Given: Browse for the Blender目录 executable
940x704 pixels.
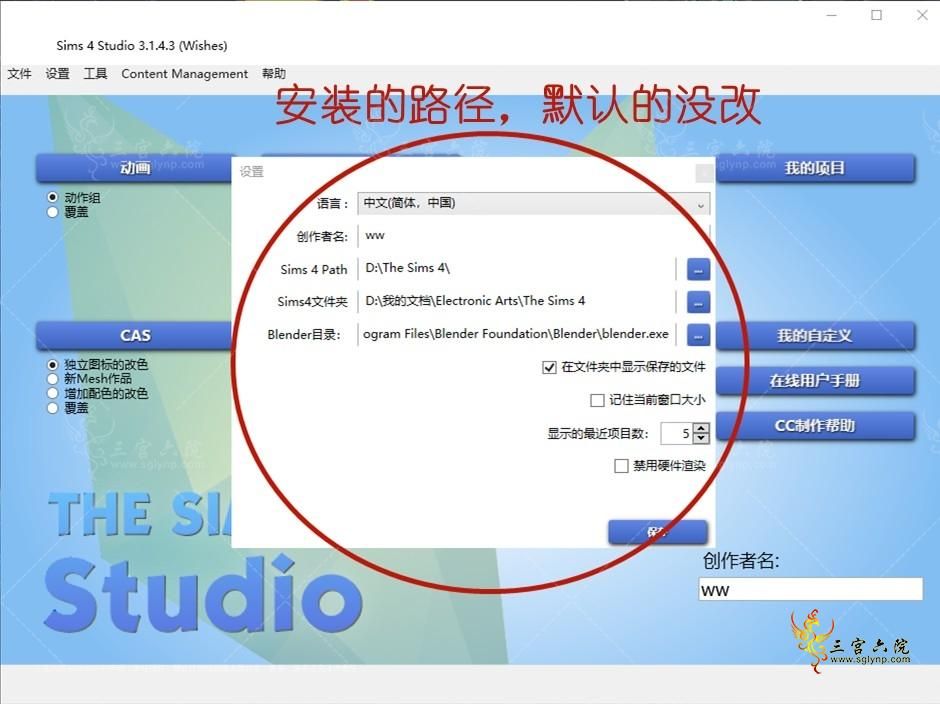Looking at the screenshot, I should [x=698, y=336].
